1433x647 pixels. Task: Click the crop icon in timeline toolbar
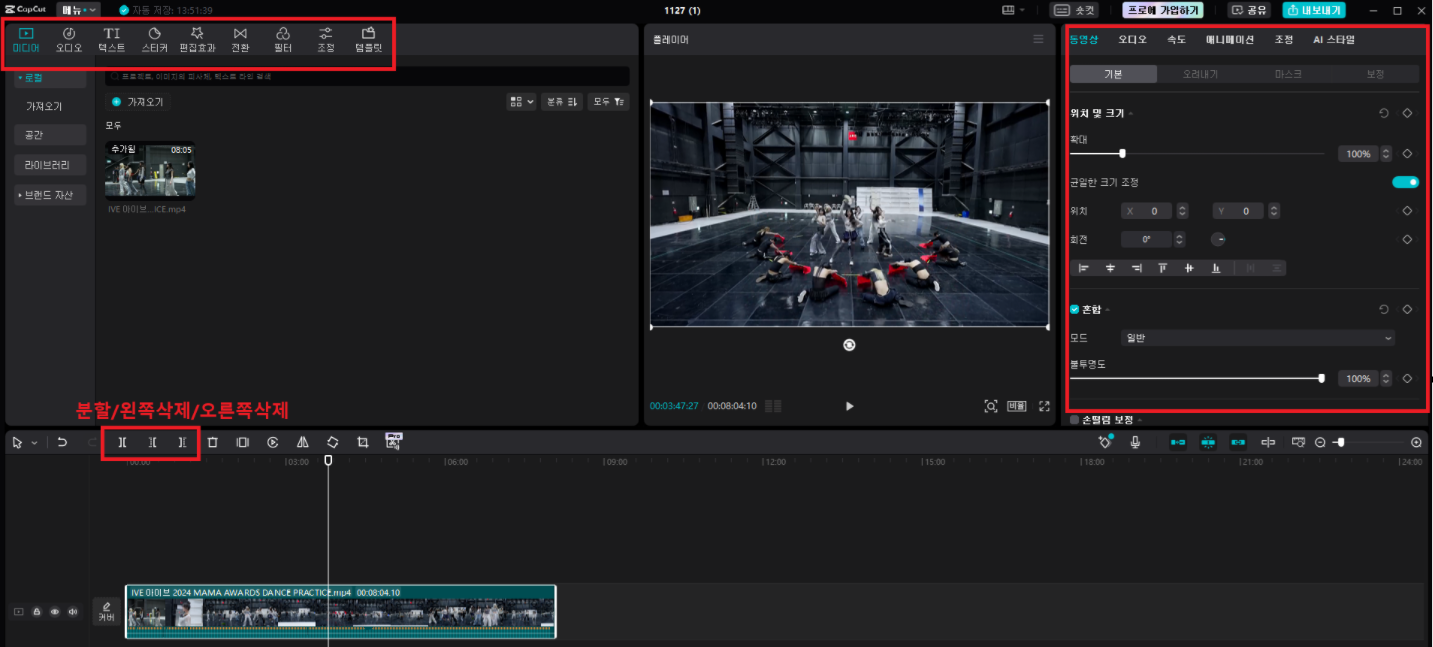(363, 441)
